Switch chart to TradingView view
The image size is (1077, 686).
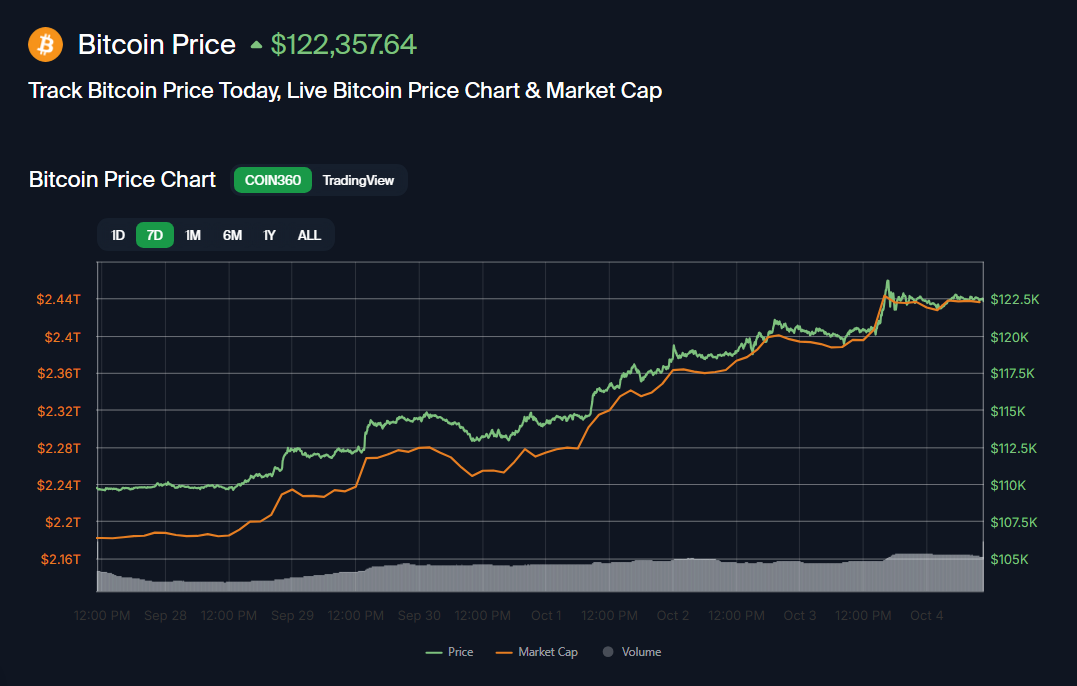[x=358, y=180]
